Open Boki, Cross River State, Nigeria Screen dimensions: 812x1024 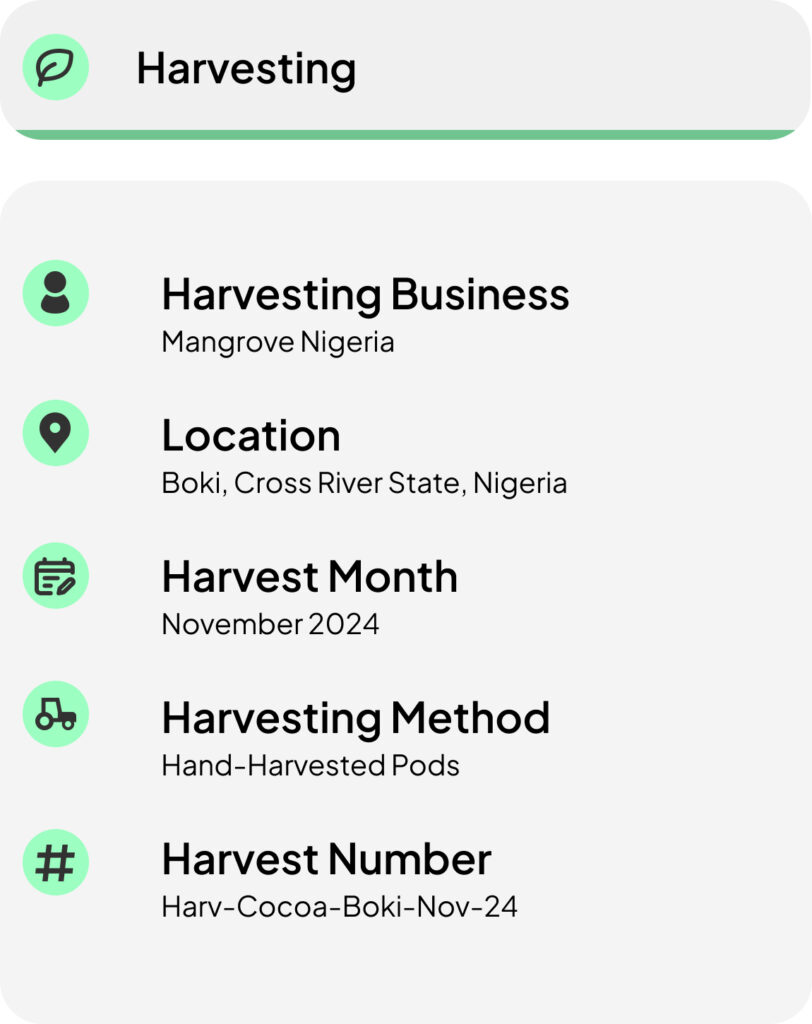[364, 484]
